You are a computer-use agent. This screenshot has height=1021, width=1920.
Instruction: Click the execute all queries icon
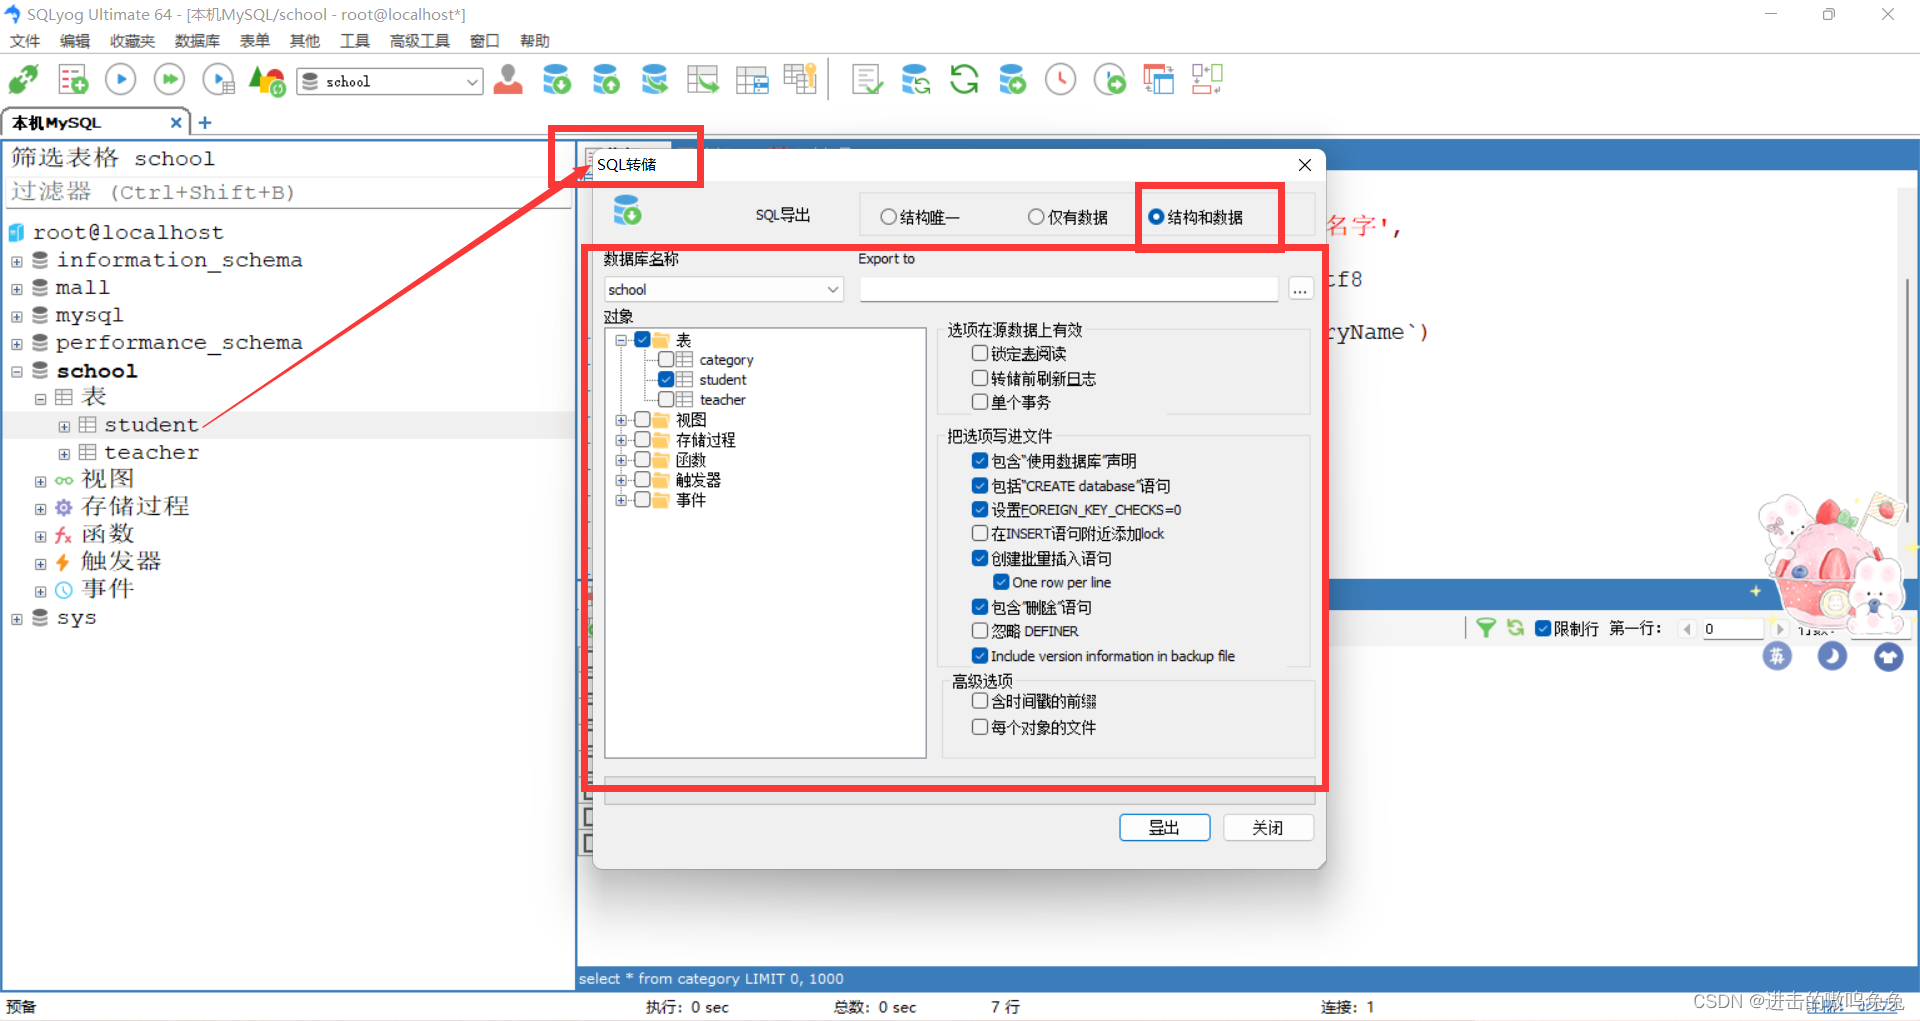tap(169, 79)
